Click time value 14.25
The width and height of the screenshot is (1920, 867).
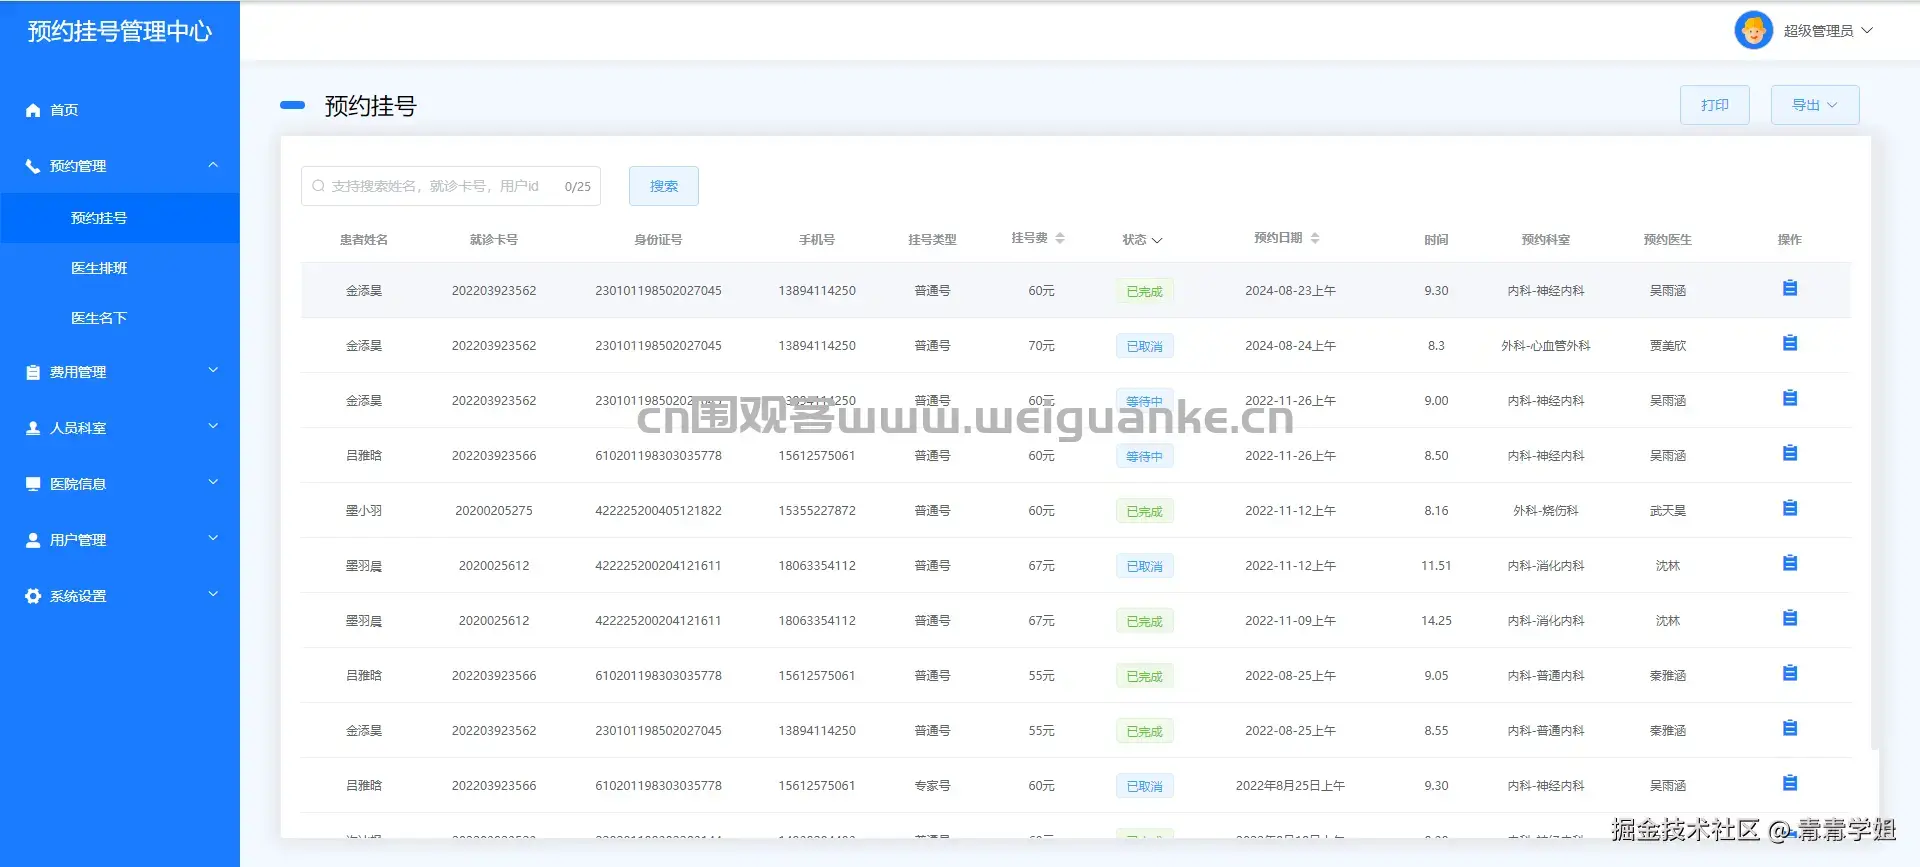[1436, 620]
